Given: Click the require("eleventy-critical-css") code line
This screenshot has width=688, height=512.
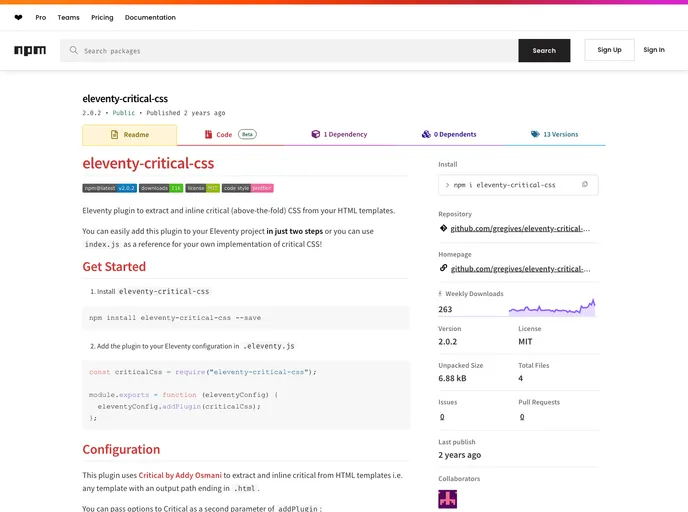Looking at the screenshot, I should pos(202,372).
